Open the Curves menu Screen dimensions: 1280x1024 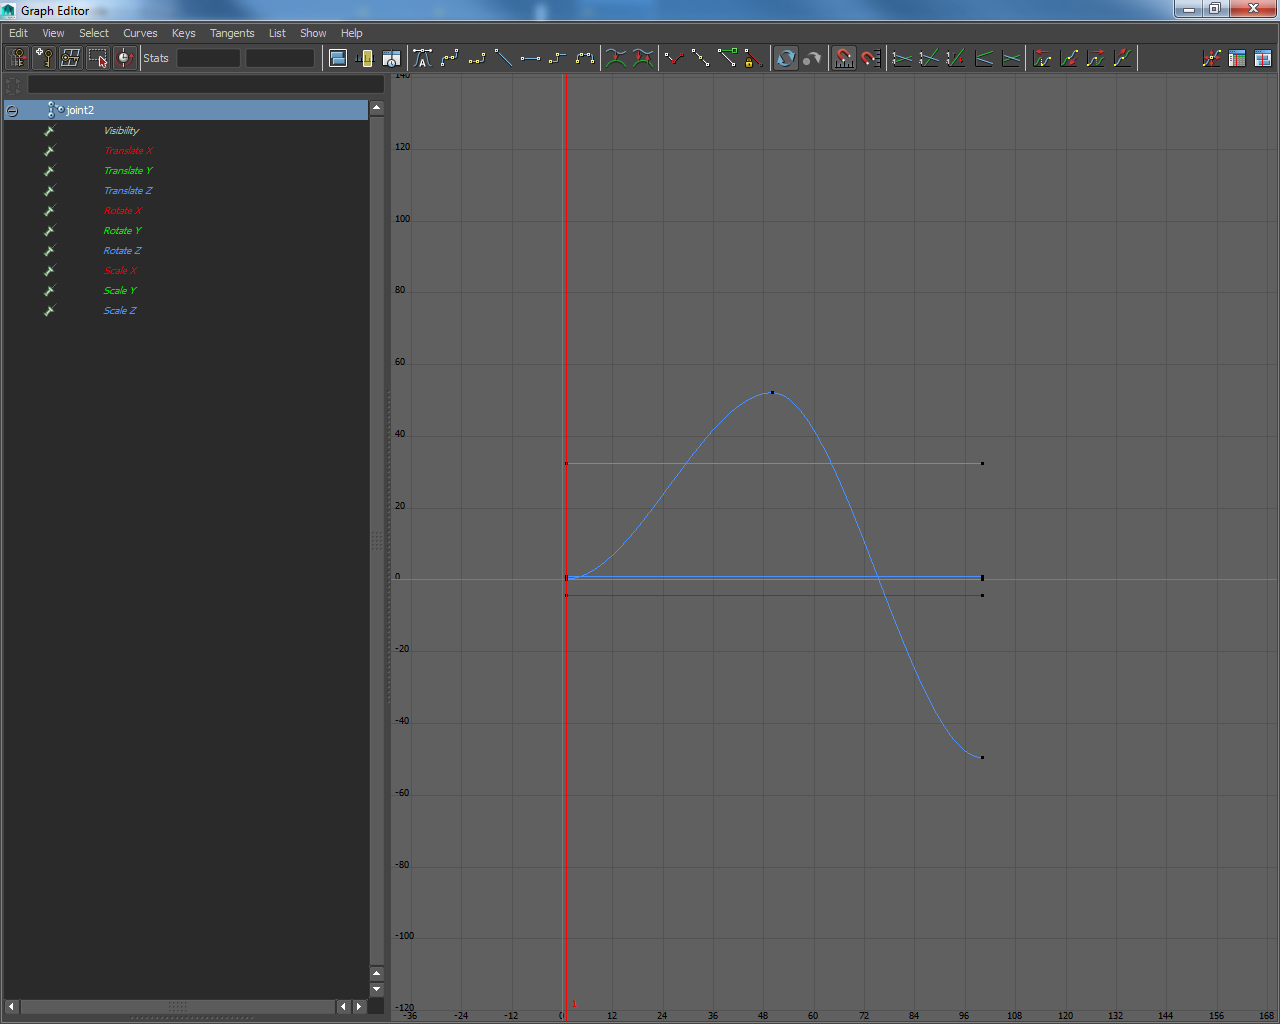(140, 33)
